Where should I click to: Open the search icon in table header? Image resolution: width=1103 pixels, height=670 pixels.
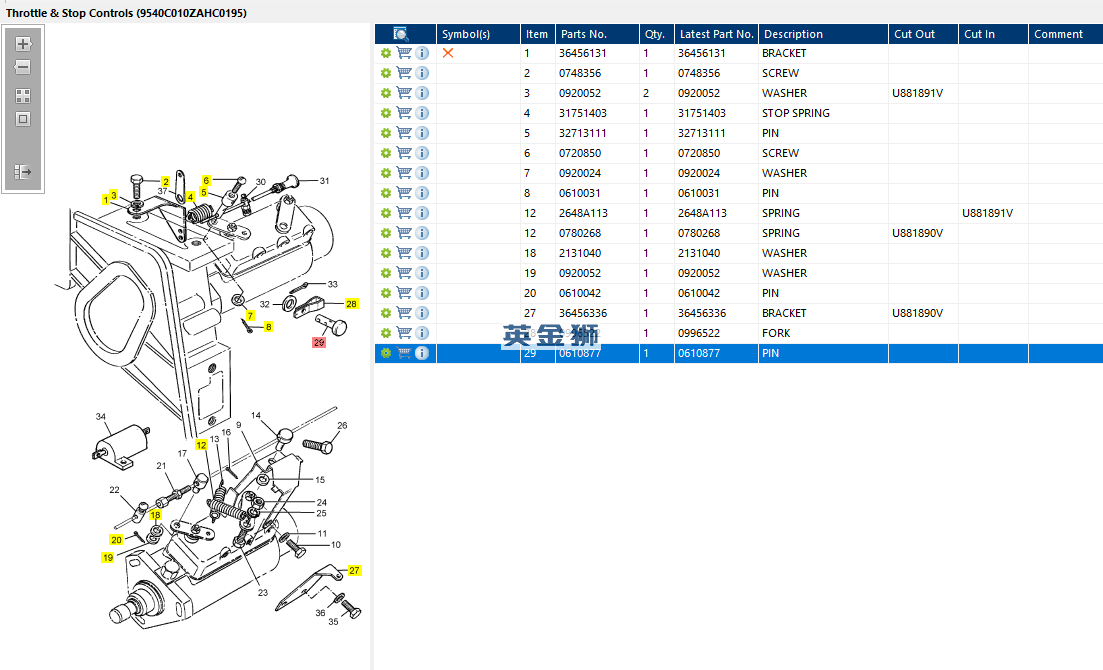(401, 34)
